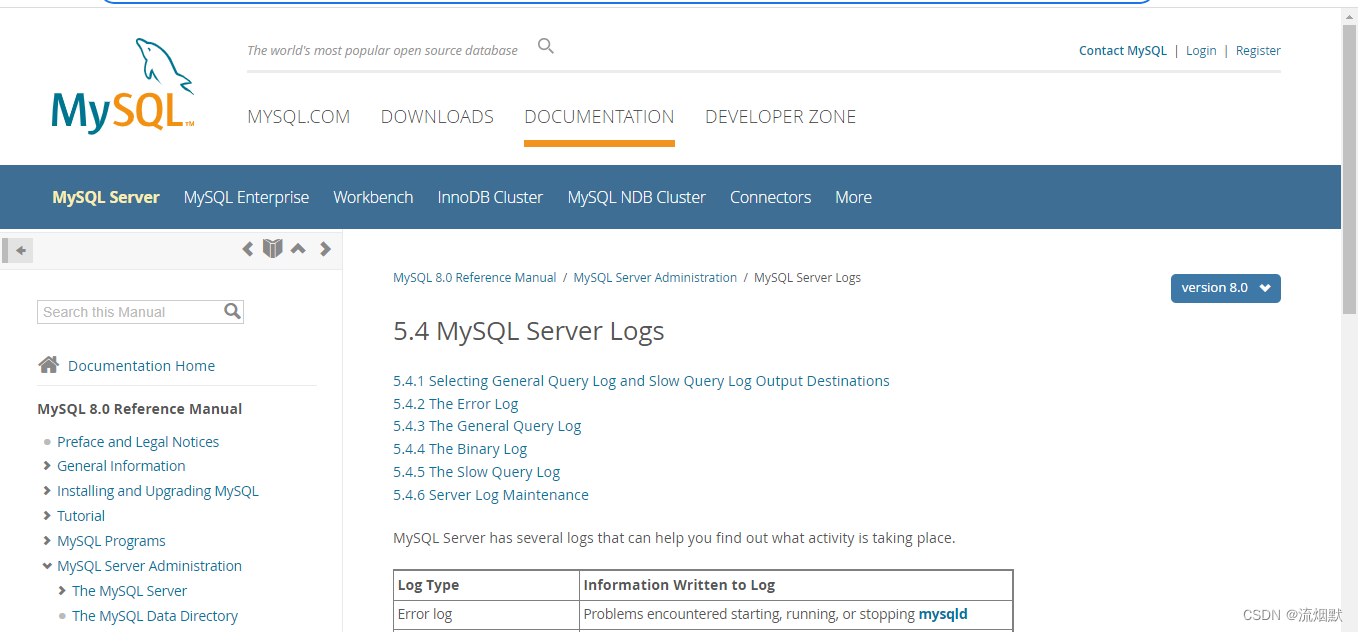Open General Information sidebar link

pyautogui.click(x=121, y=466)
